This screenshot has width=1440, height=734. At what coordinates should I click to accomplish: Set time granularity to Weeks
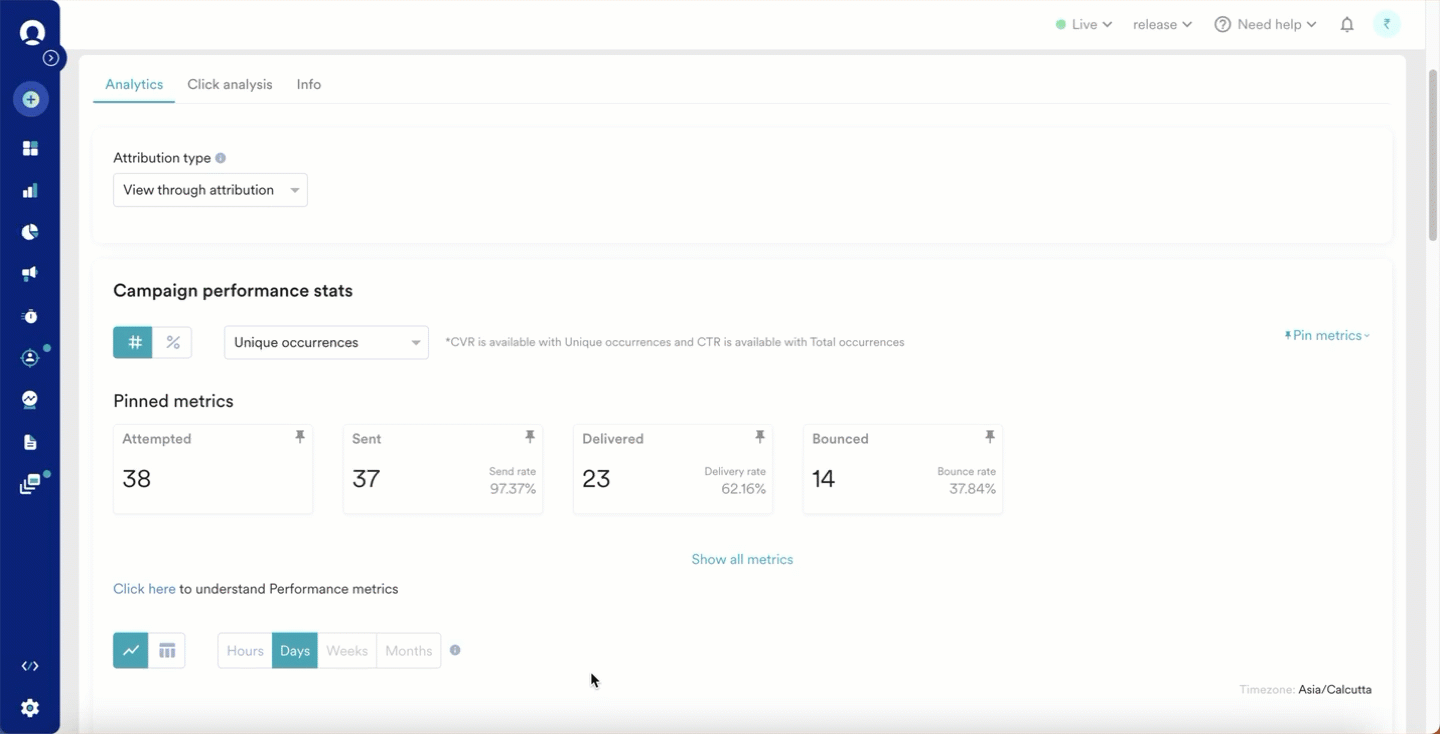point(347,650)
